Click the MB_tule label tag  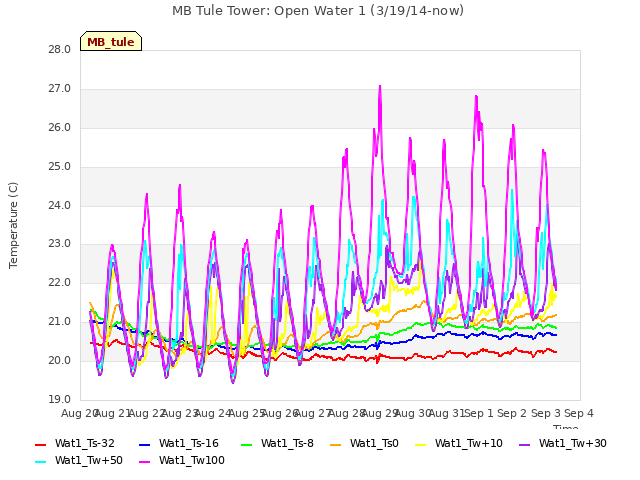click(x=111, y=41)
